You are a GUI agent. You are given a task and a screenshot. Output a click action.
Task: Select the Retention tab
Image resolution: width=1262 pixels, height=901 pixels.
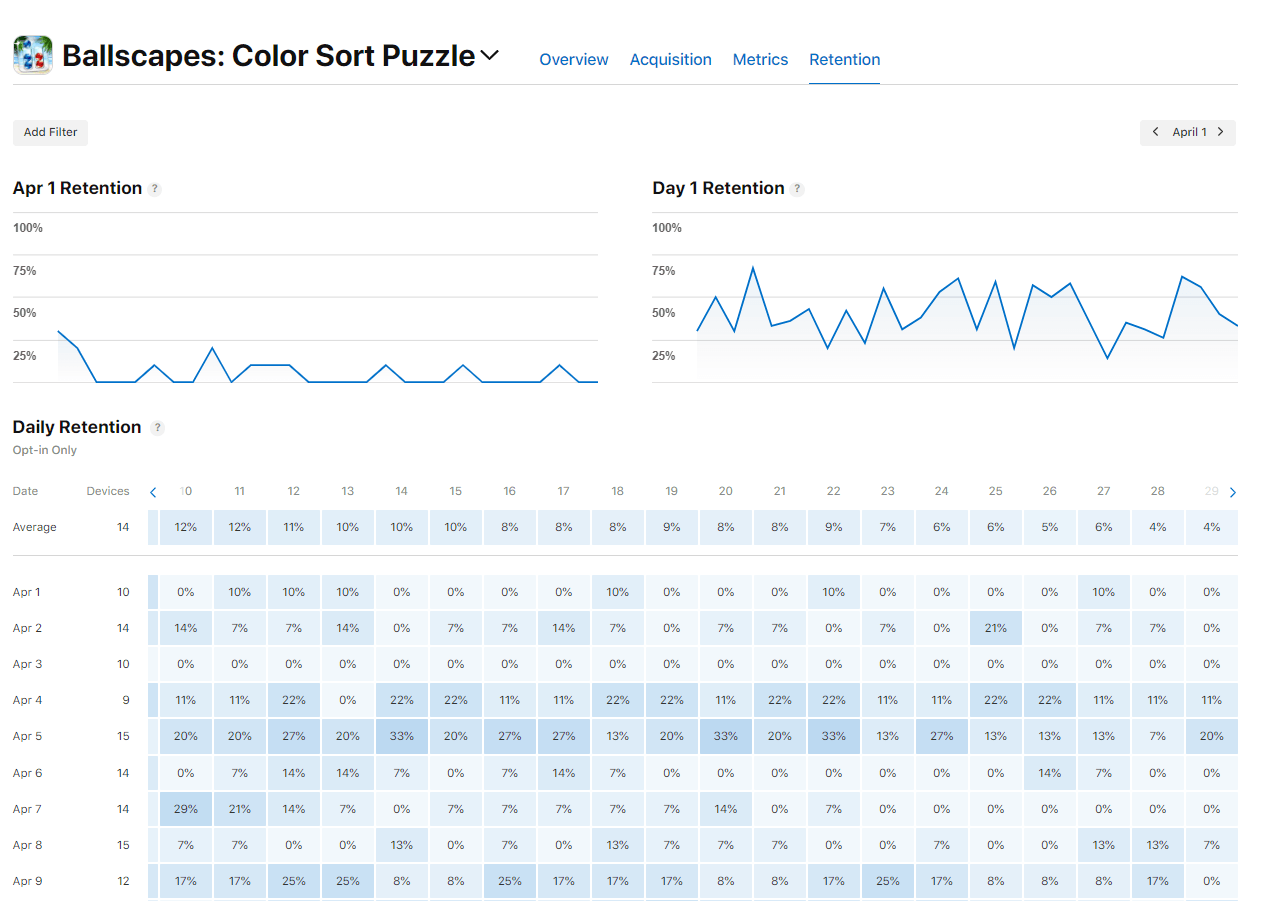click(x=844, y=60)
